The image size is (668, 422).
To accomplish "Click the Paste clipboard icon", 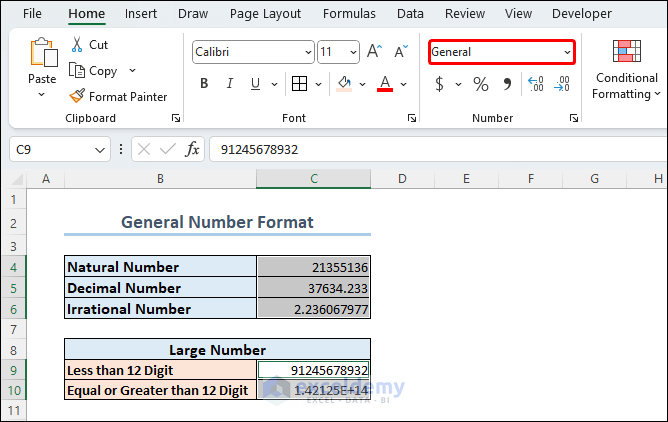I will click(43, 52).
